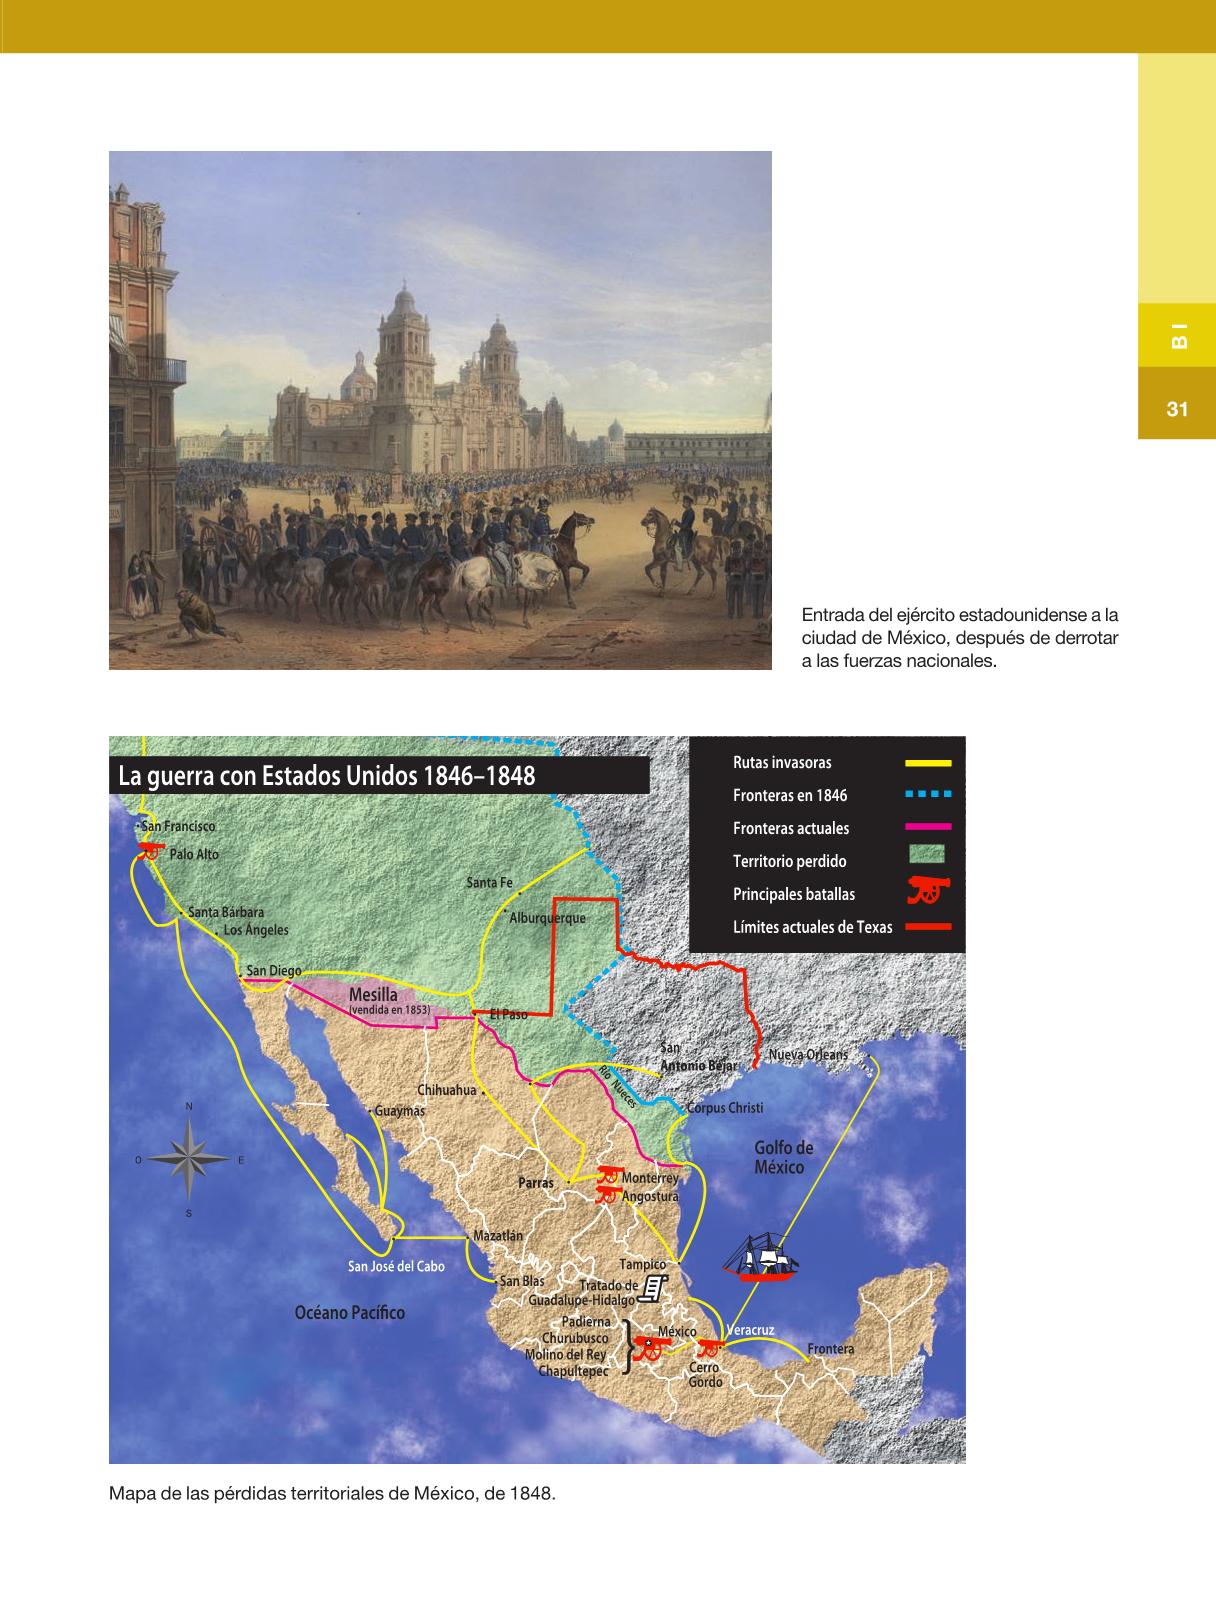Open the painting of the army entering Mexico City
Screen dimensions: 1216x1600
click(x=440, y=410)
